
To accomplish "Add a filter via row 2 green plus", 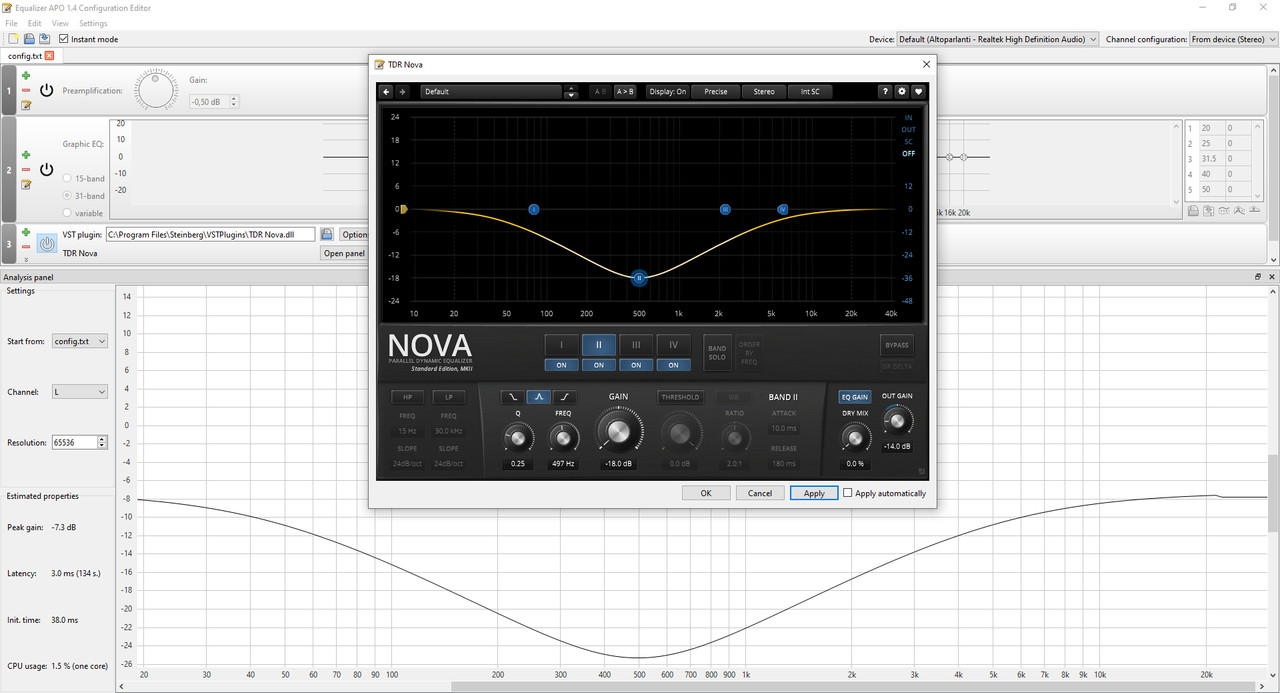I will pos(26,155).
